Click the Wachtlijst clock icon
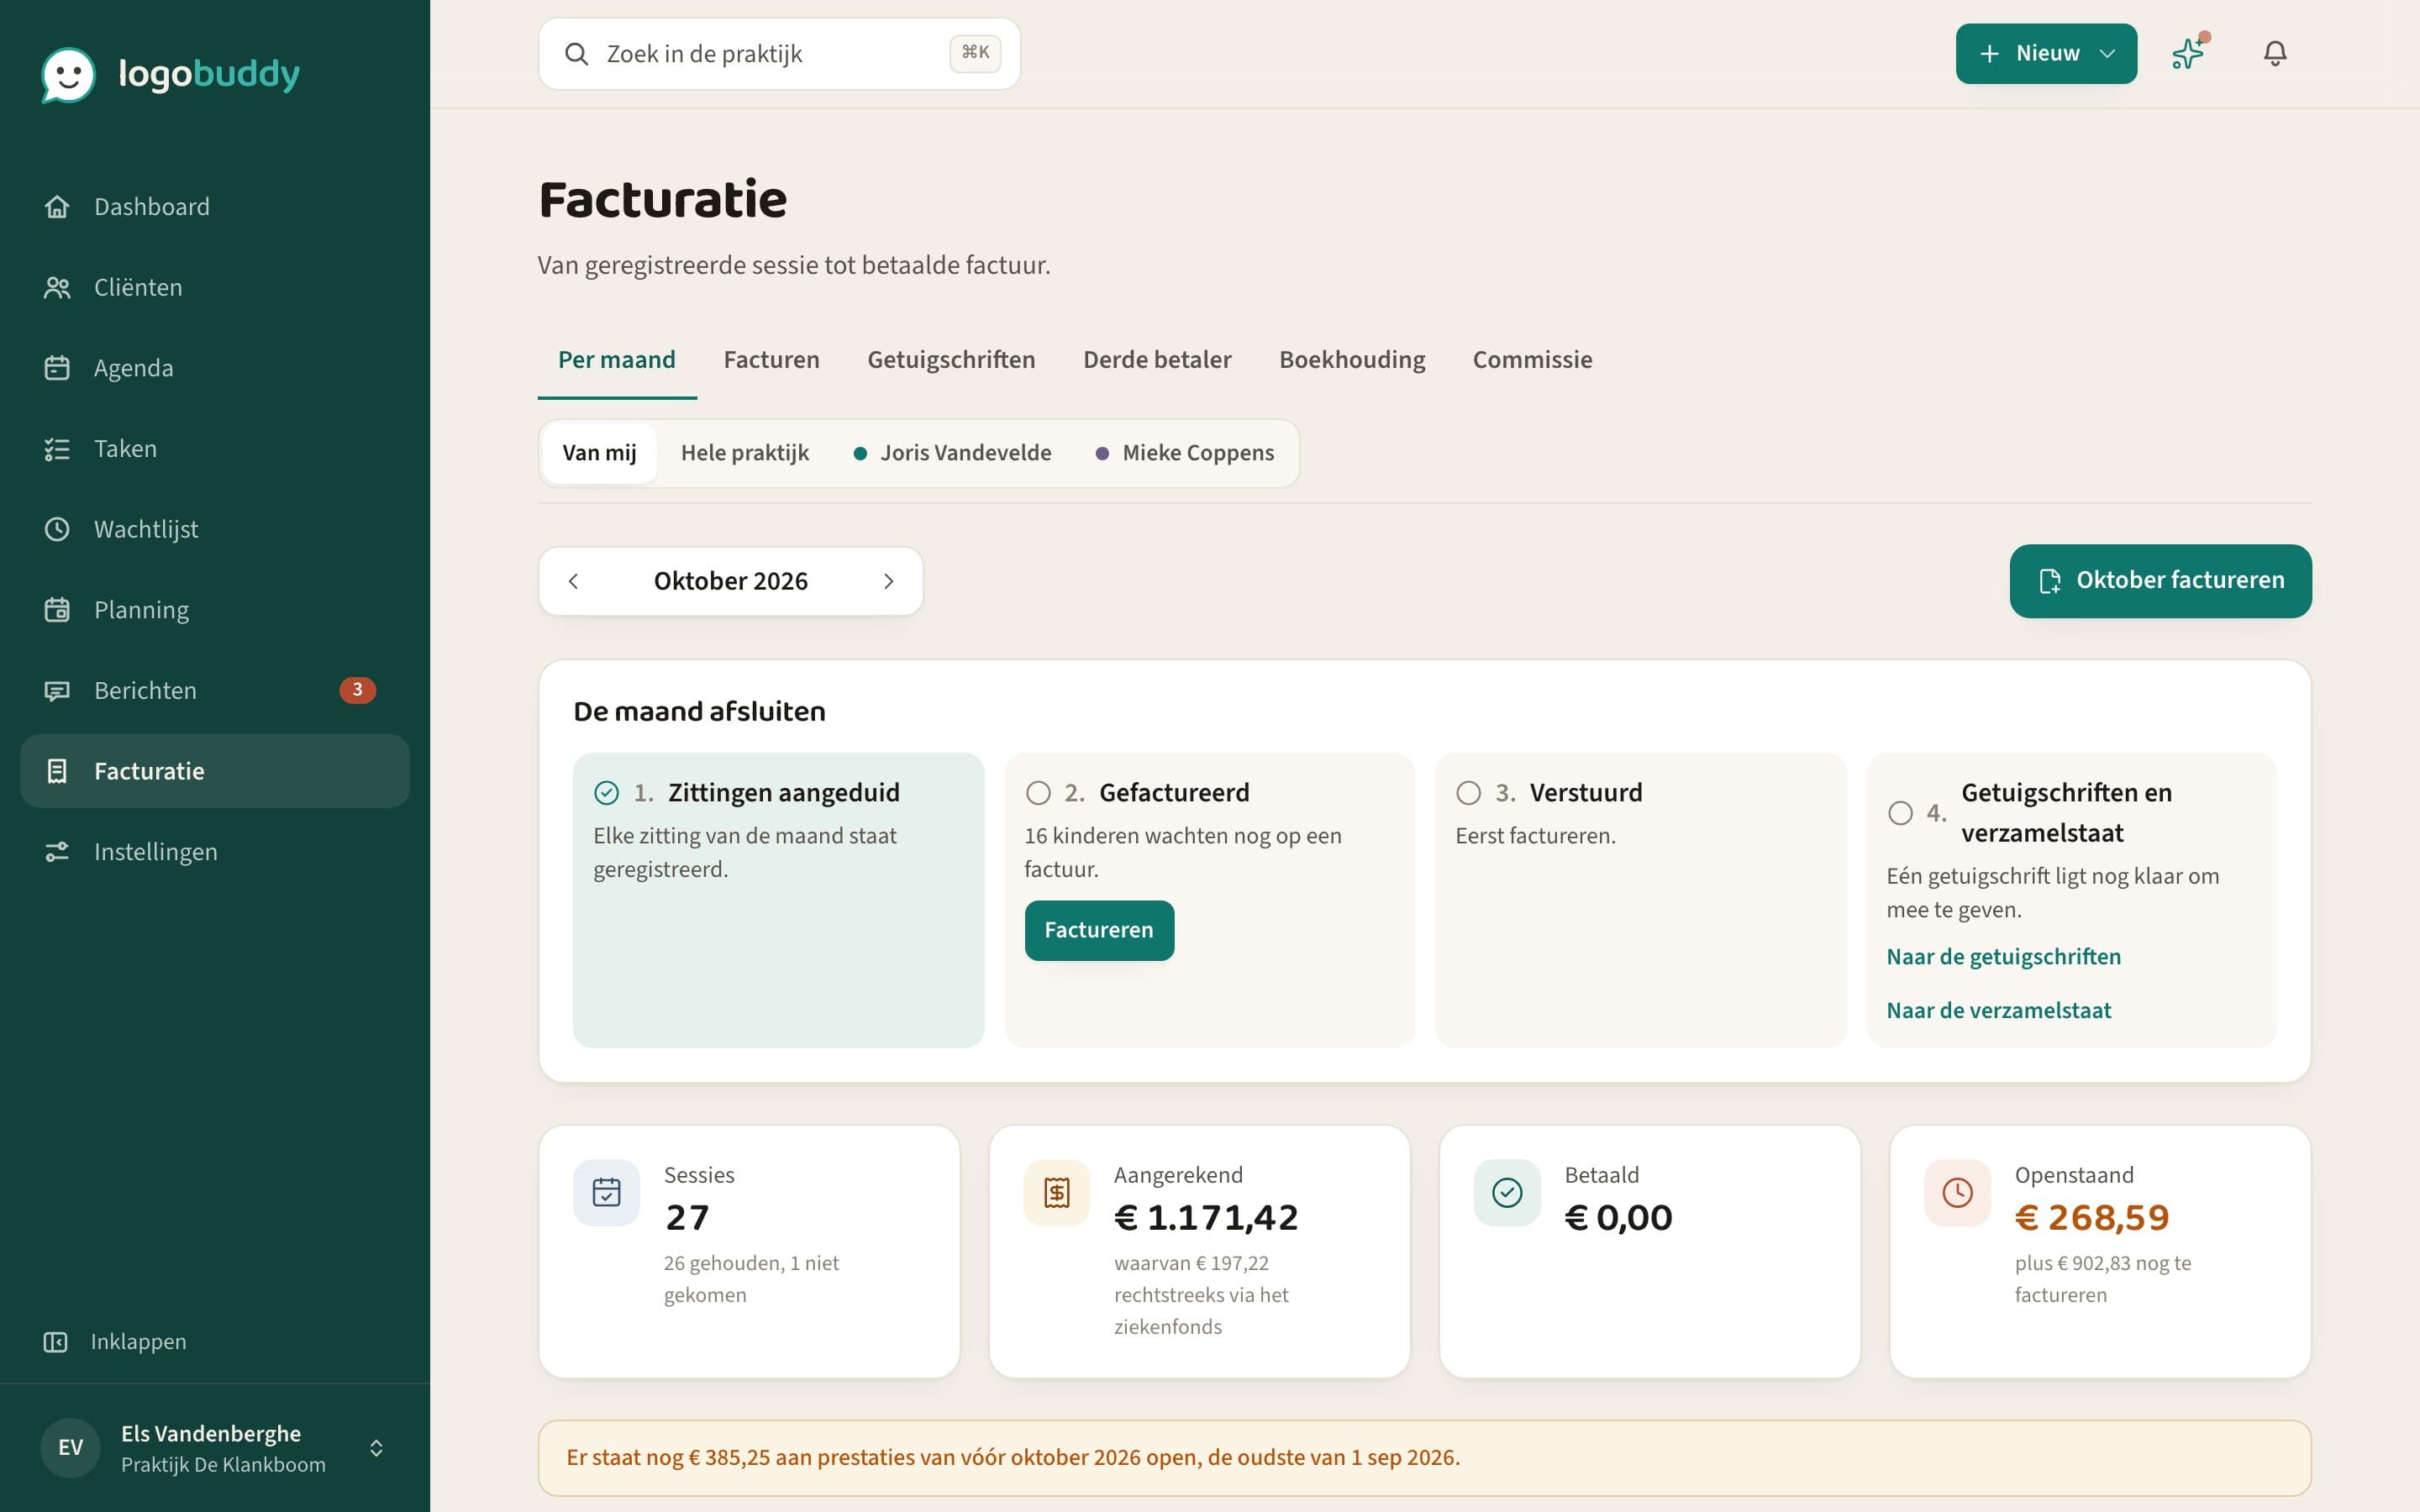This screenshot has width=2420, height=1512. click(x=57, y=529)
